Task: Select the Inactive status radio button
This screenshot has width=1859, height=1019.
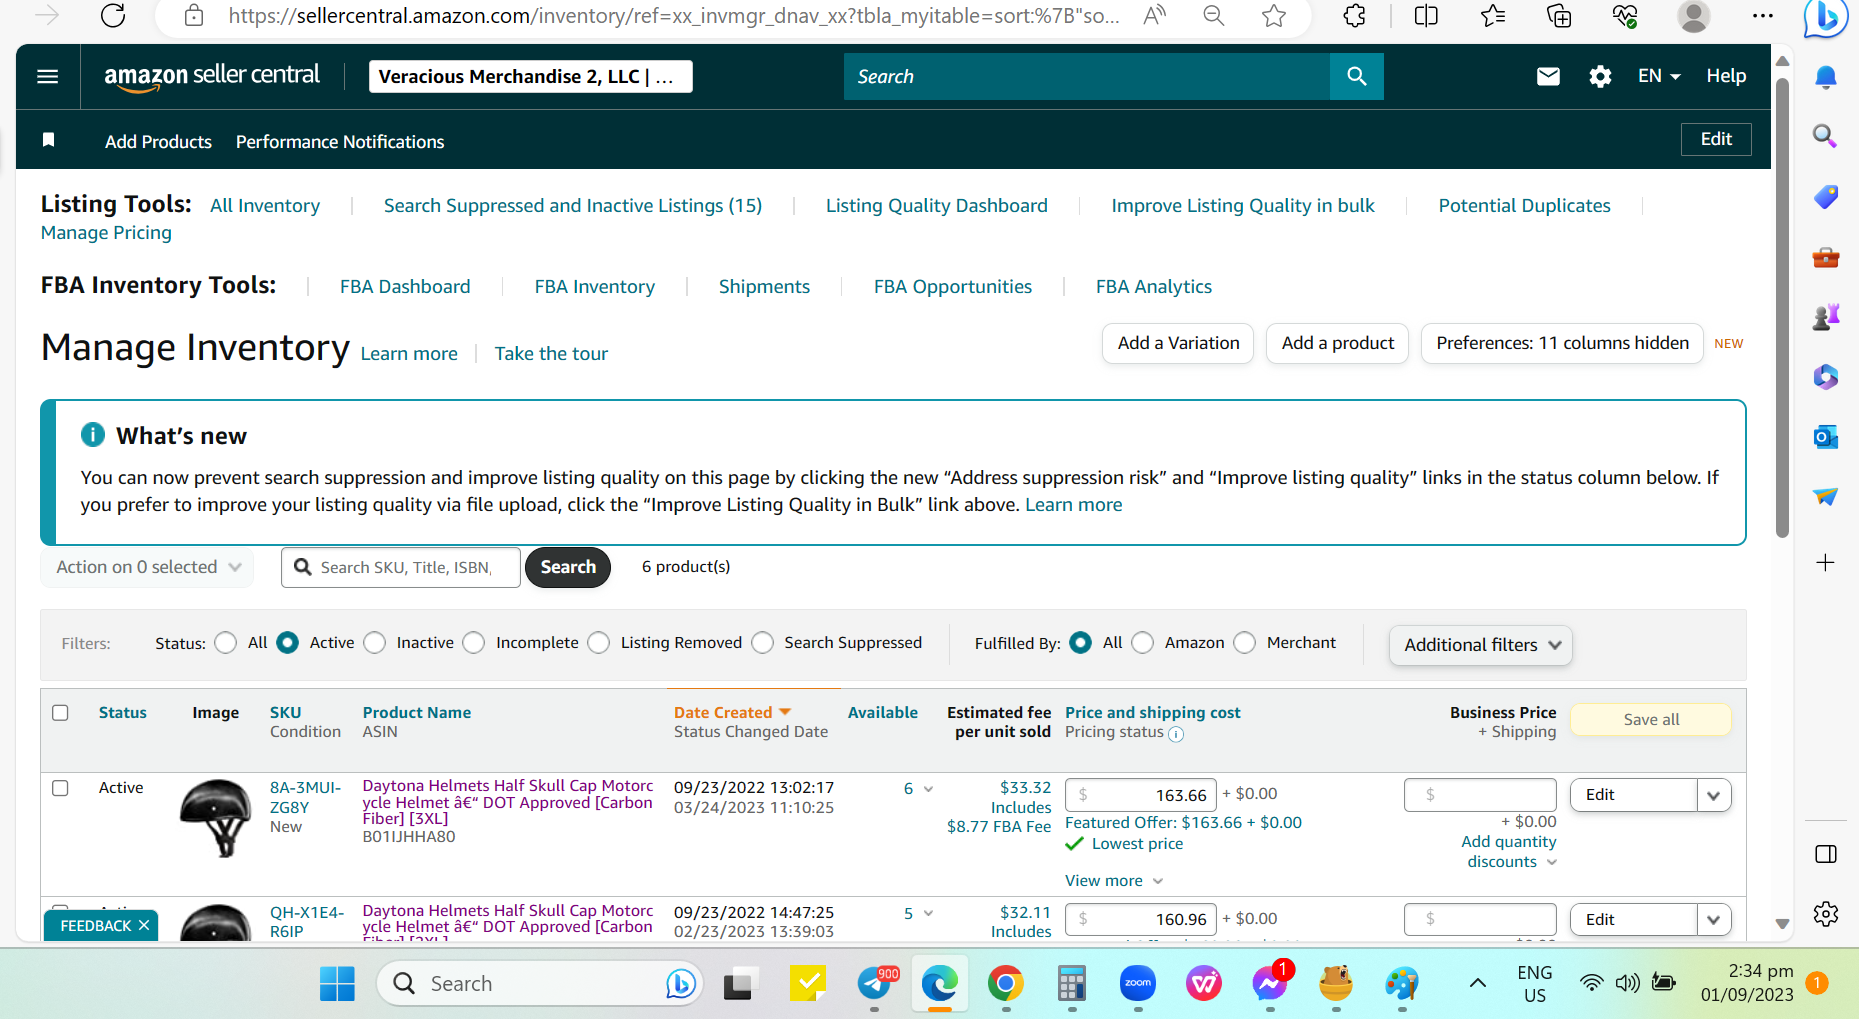Action: point(375,643)
